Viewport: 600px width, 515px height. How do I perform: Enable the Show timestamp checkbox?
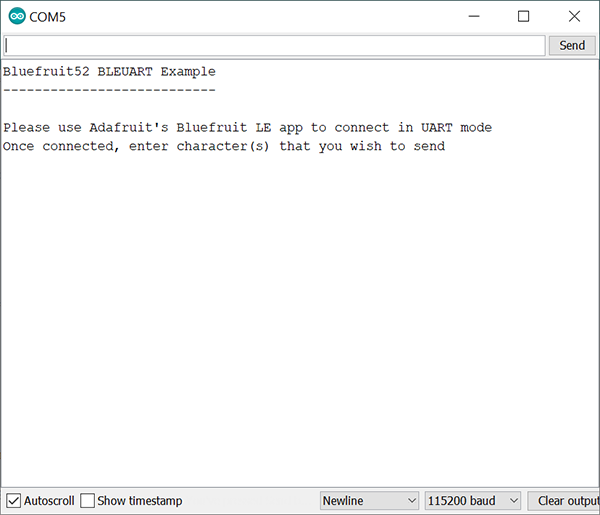[x=87, y=500]
